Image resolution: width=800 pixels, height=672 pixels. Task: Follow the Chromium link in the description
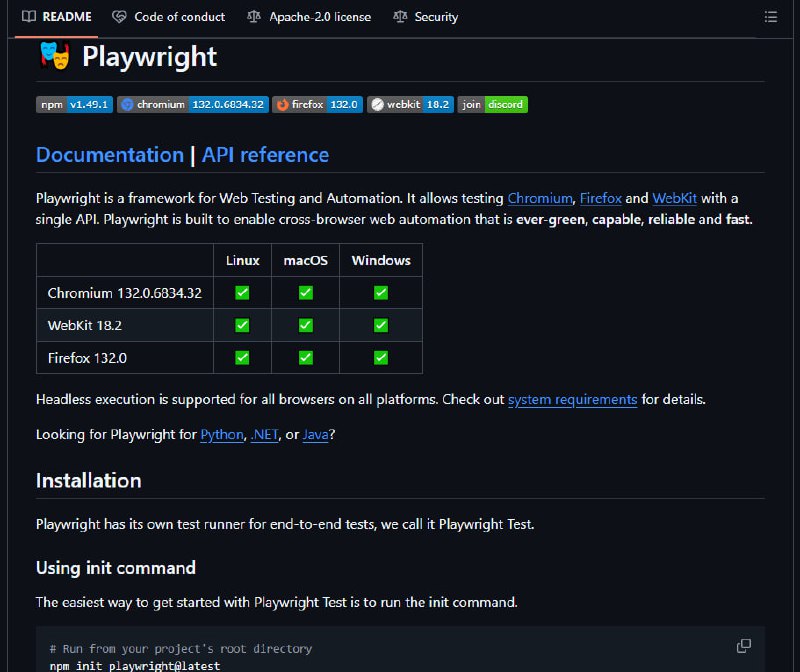coord(540,198)
